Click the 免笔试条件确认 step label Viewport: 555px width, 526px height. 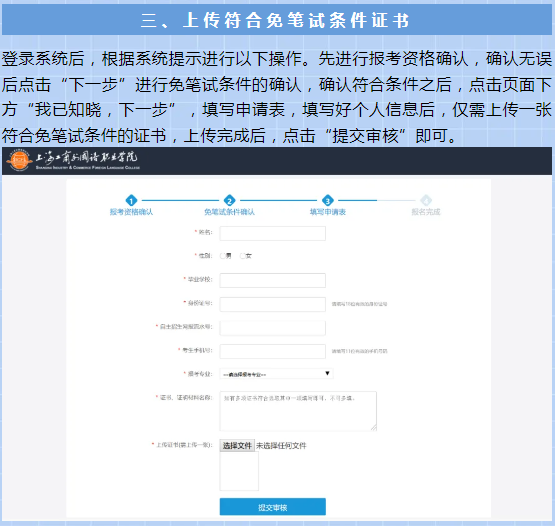pyautogui.click(x=229, y=212)
